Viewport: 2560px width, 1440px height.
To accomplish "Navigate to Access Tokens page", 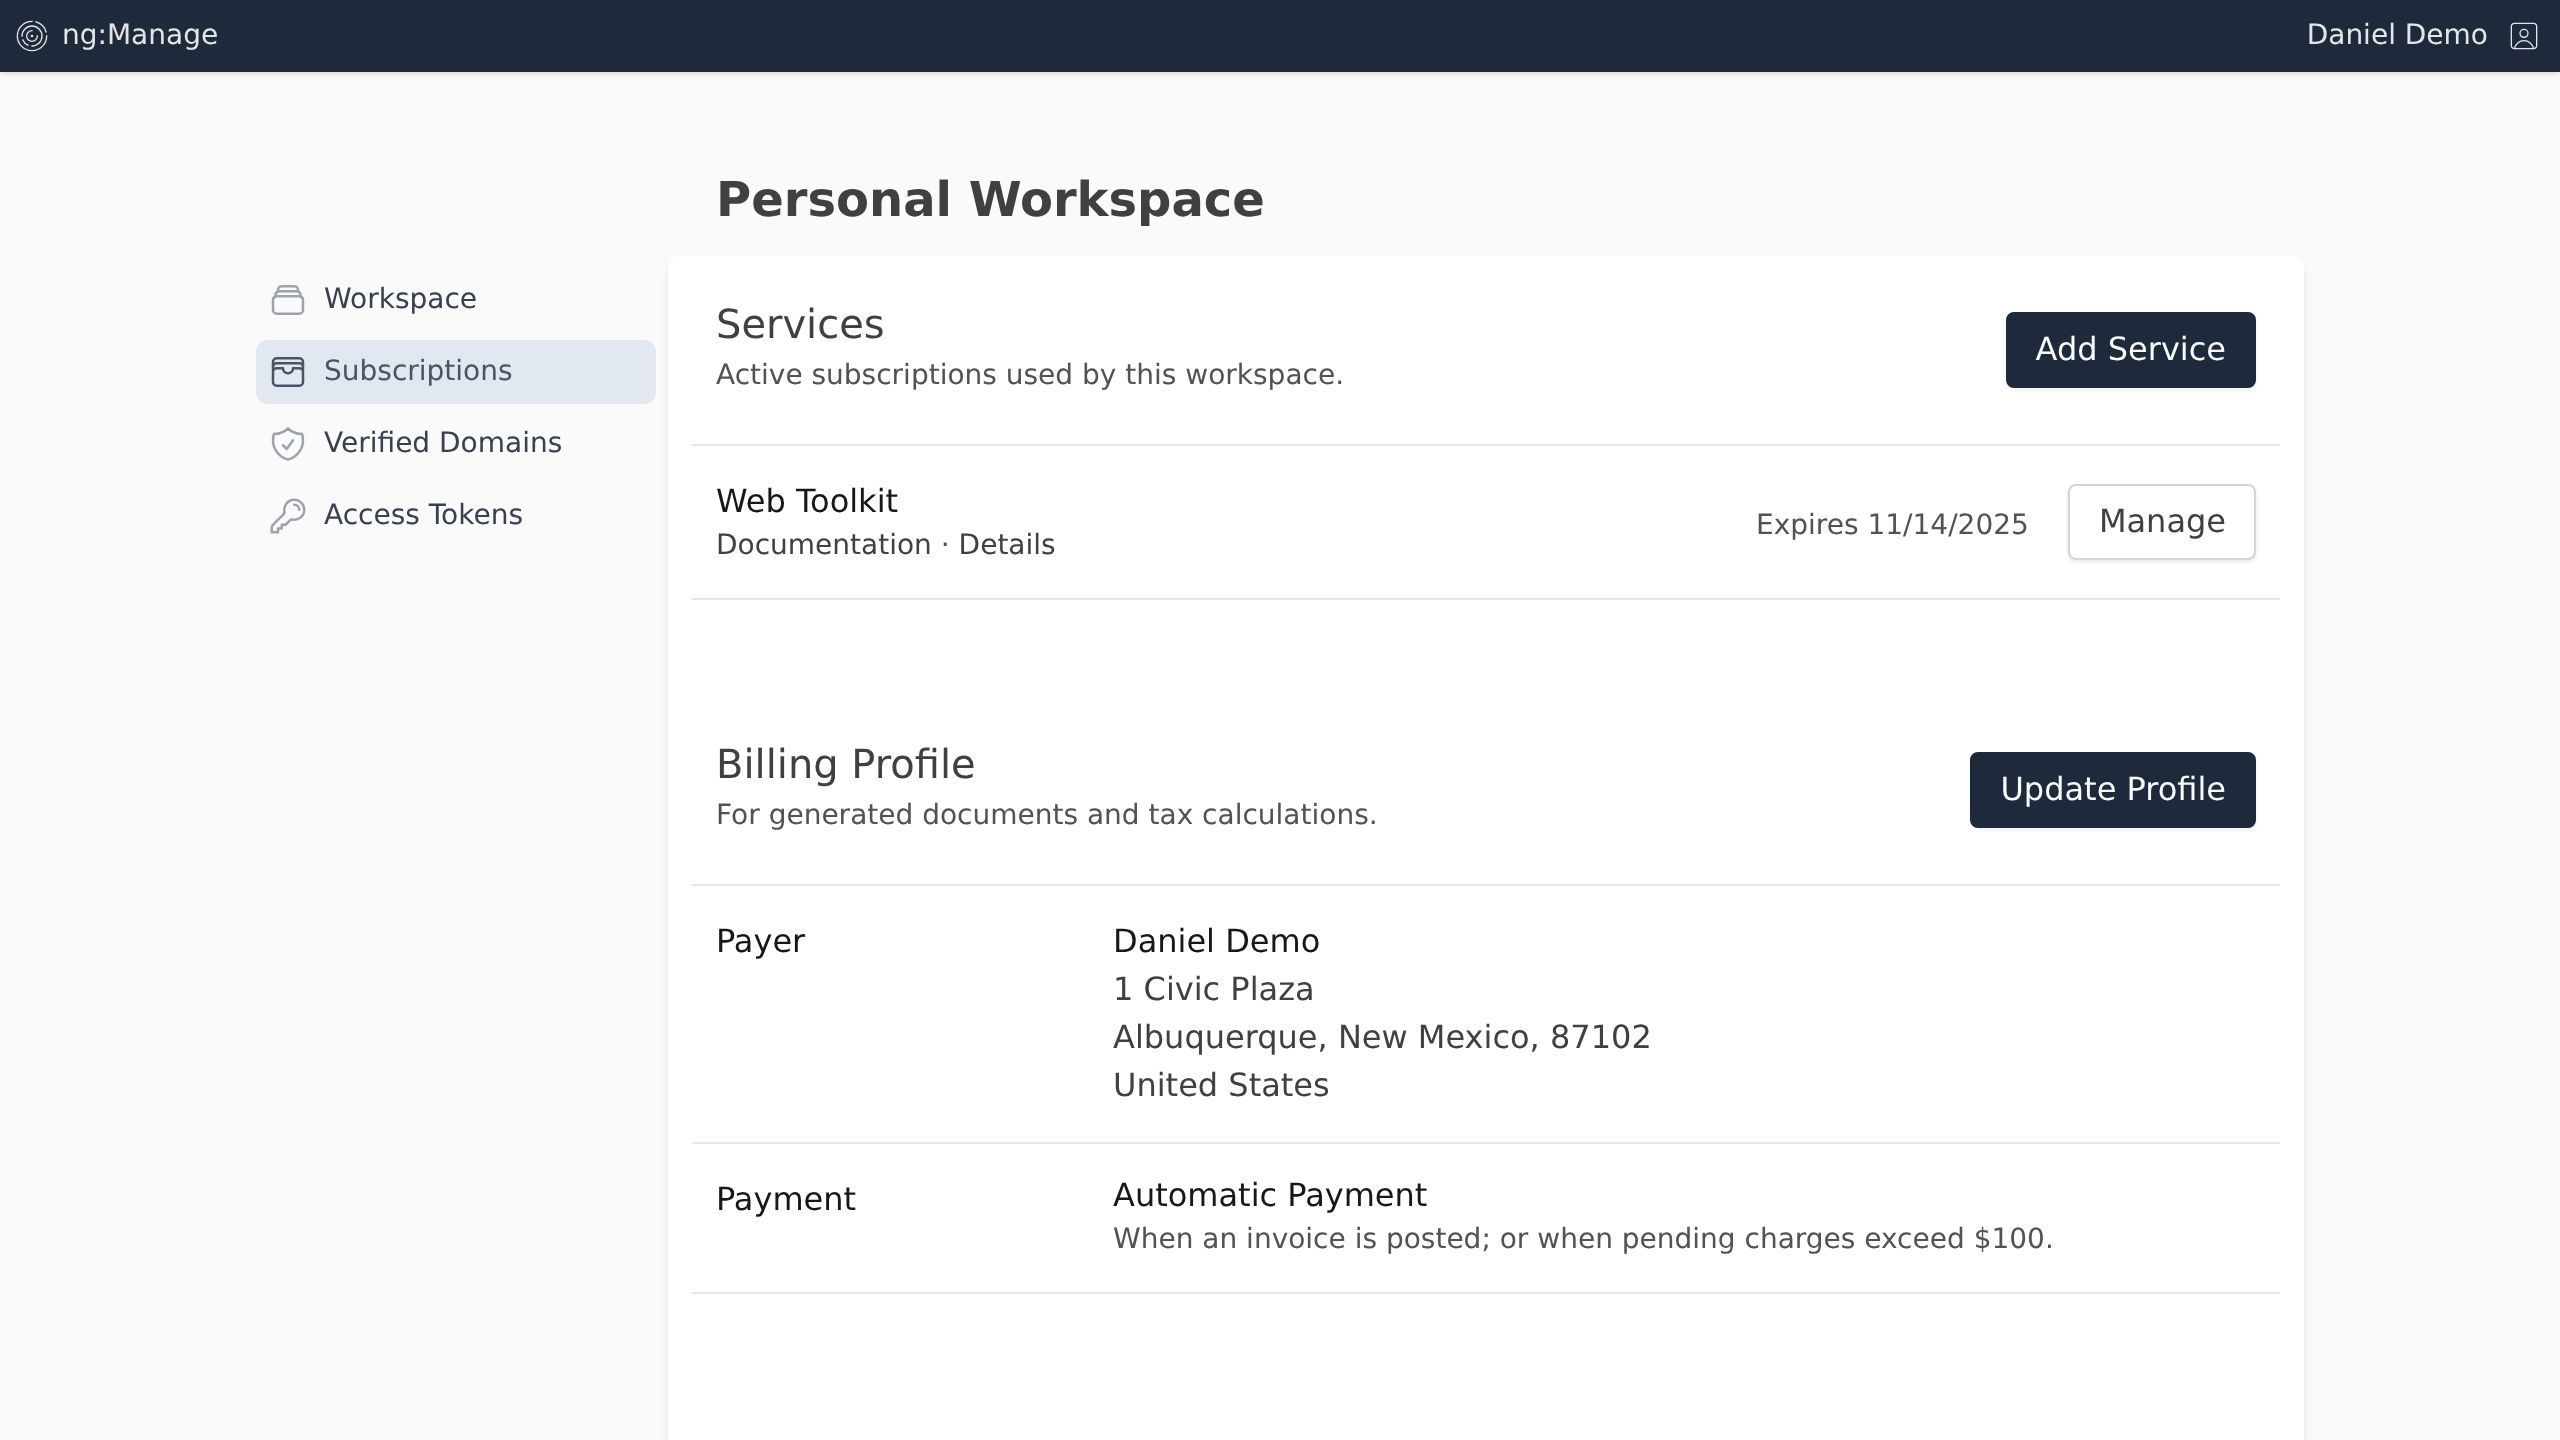I will pos(422,515).
